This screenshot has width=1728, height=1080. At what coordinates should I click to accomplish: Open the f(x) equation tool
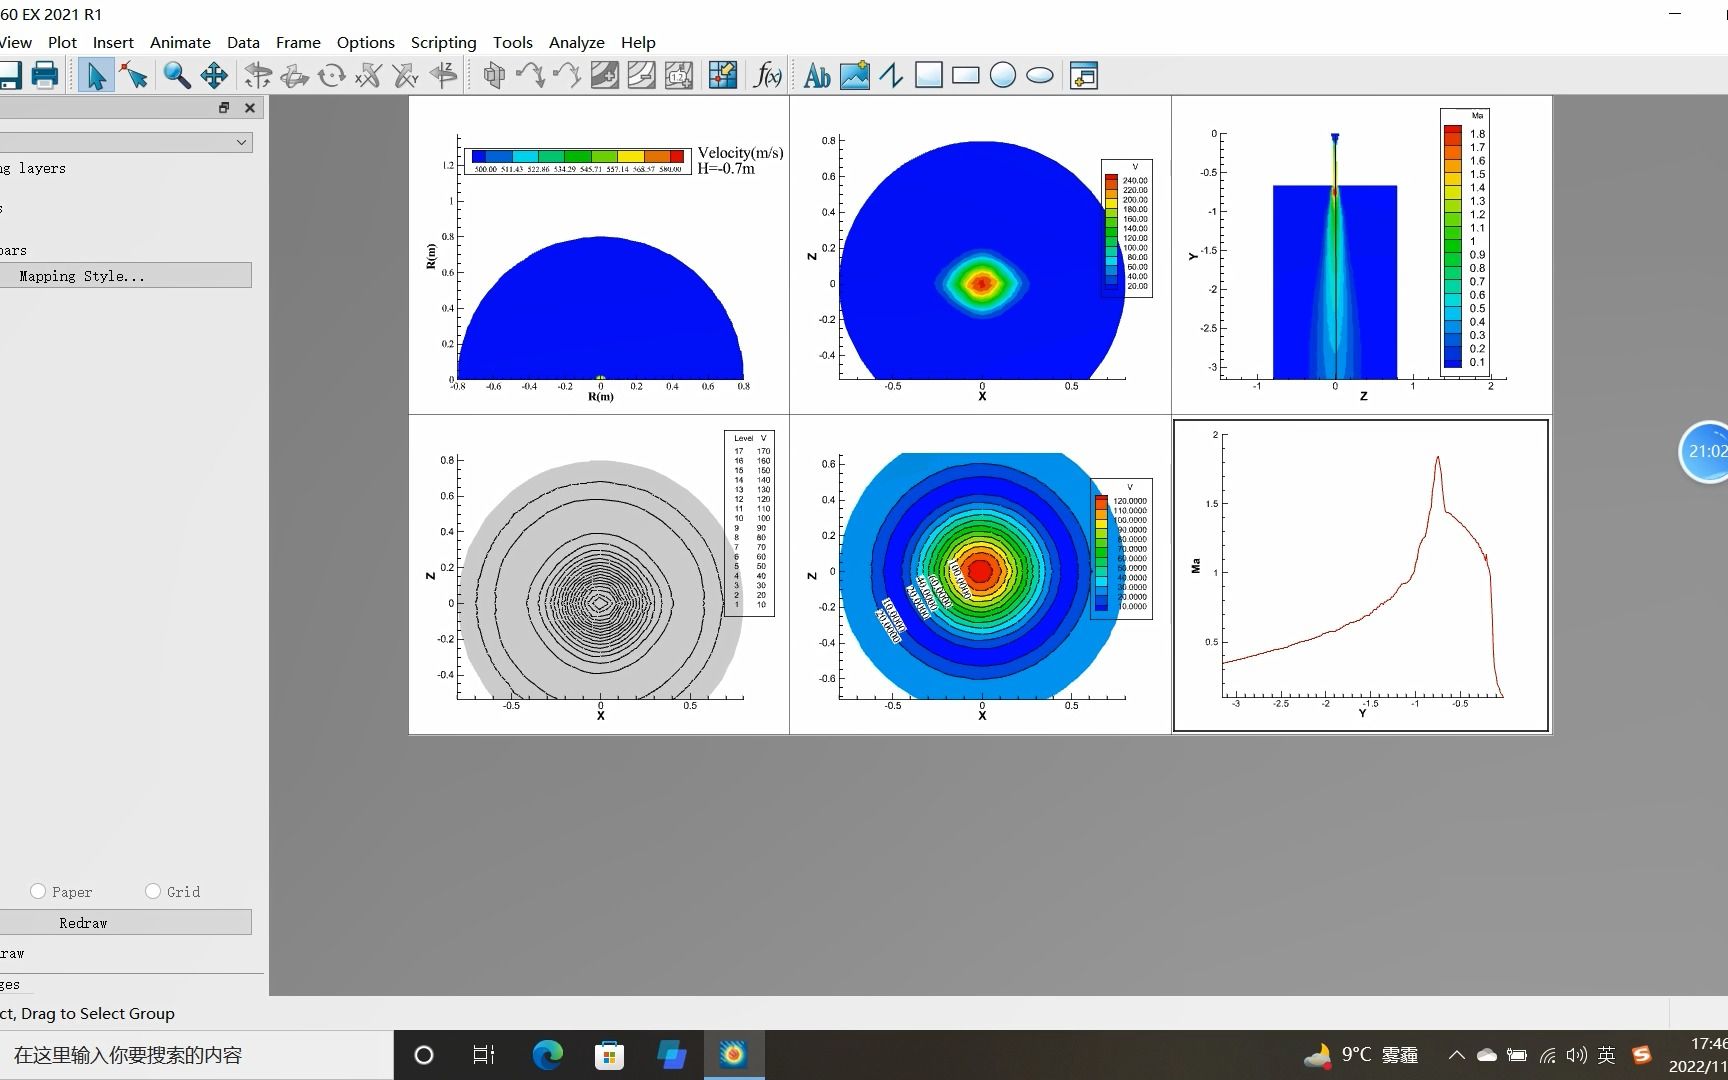point(767,76)
